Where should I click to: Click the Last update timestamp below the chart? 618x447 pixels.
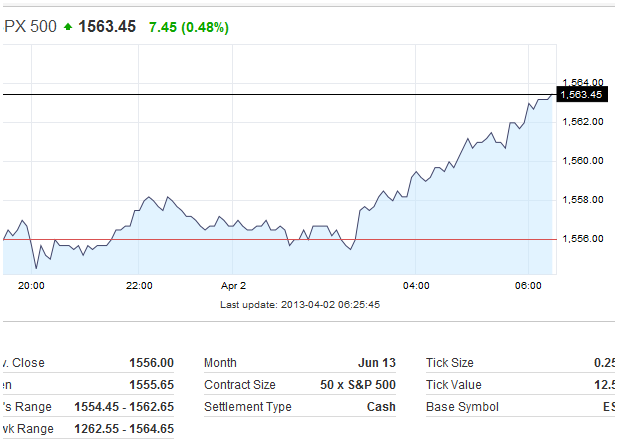point(300,304)
